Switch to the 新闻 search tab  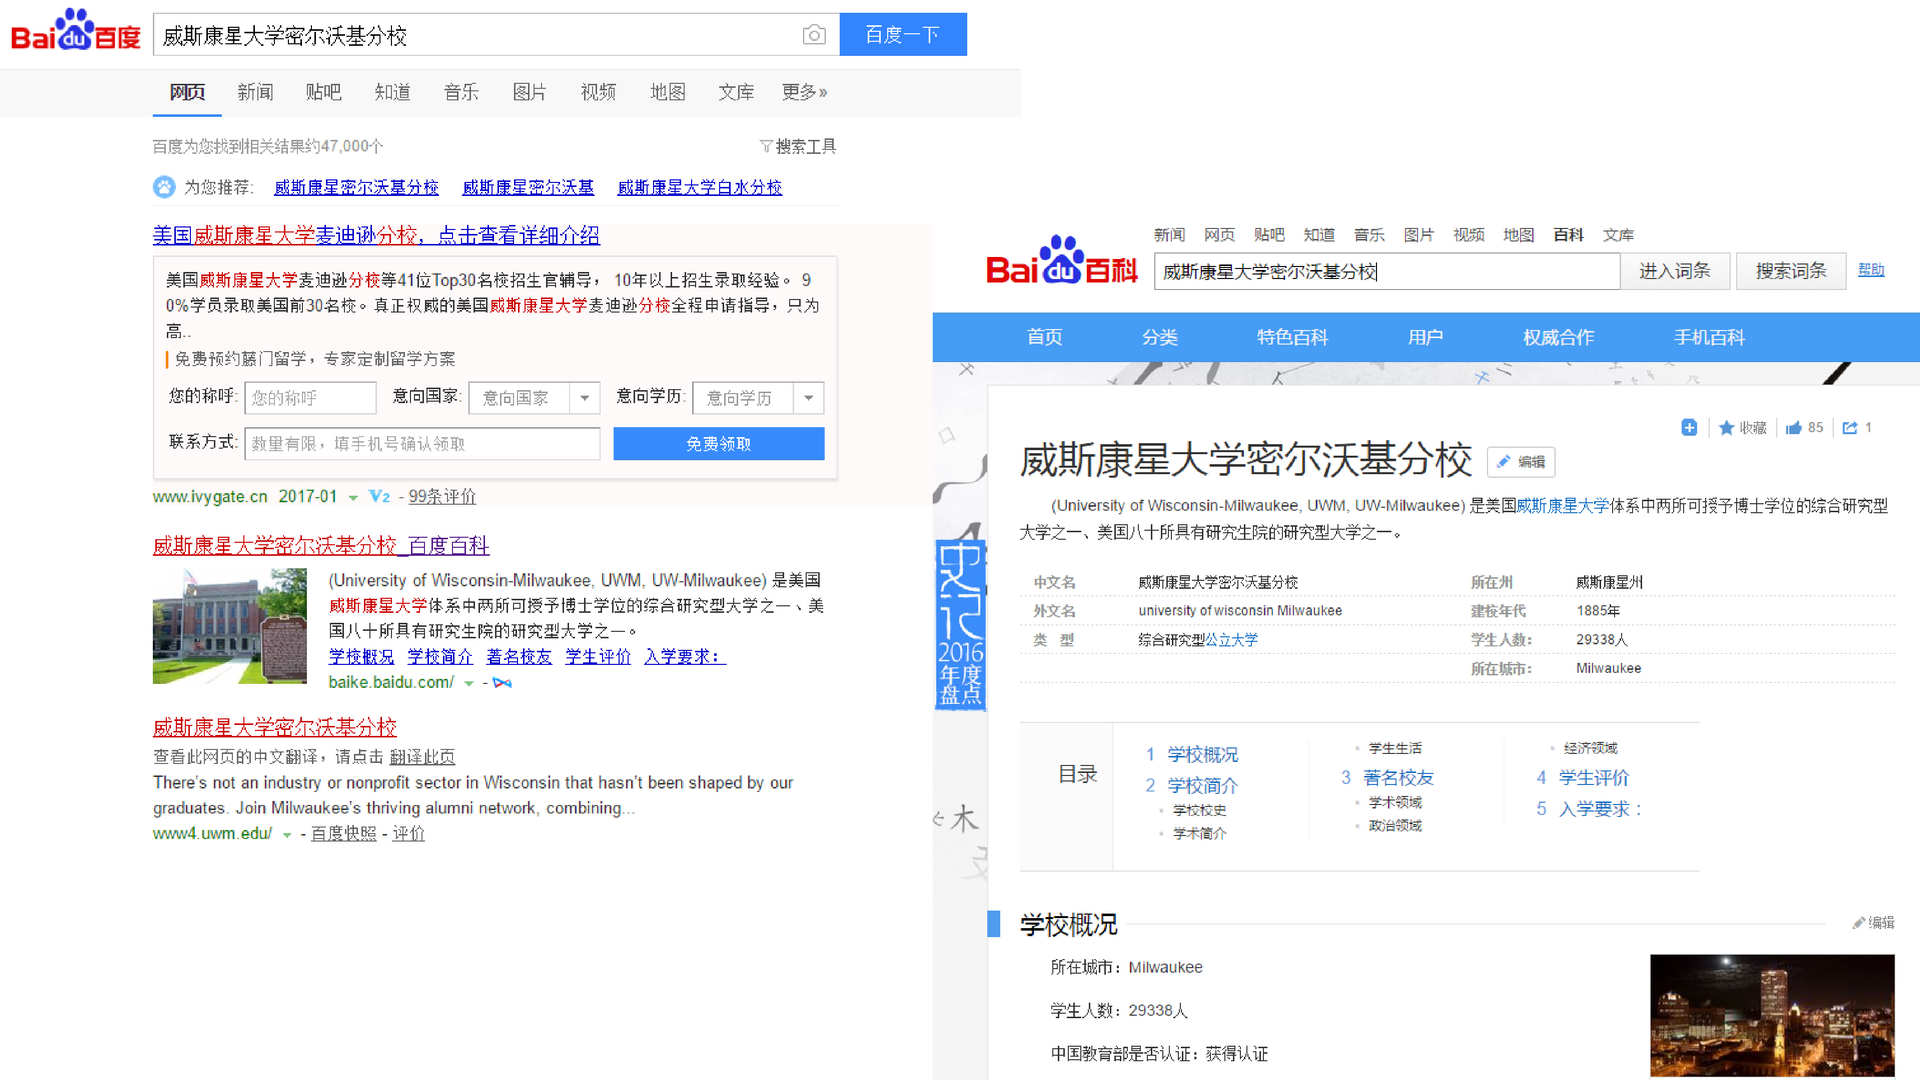(255, 92)
